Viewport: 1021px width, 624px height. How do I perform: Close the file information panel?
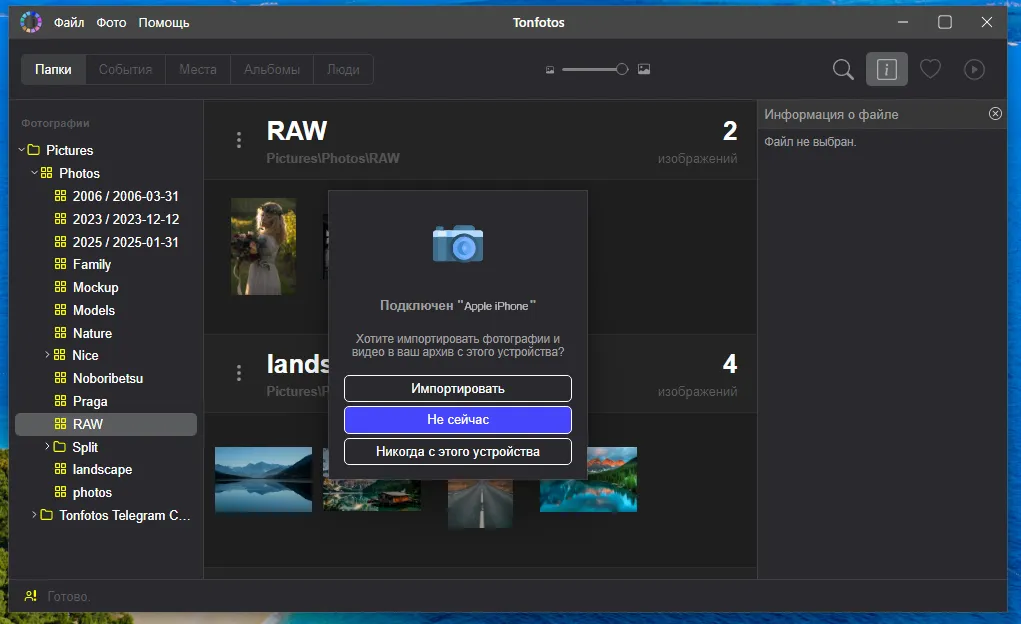[995, 114]
